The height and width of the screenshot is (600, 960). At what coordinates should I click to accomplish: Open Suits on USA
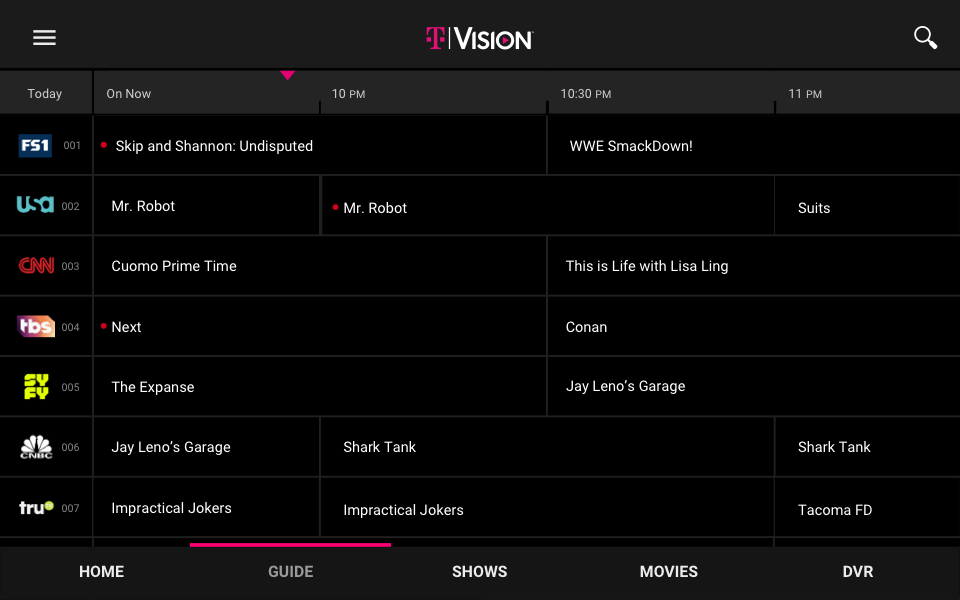coord(868,206)
